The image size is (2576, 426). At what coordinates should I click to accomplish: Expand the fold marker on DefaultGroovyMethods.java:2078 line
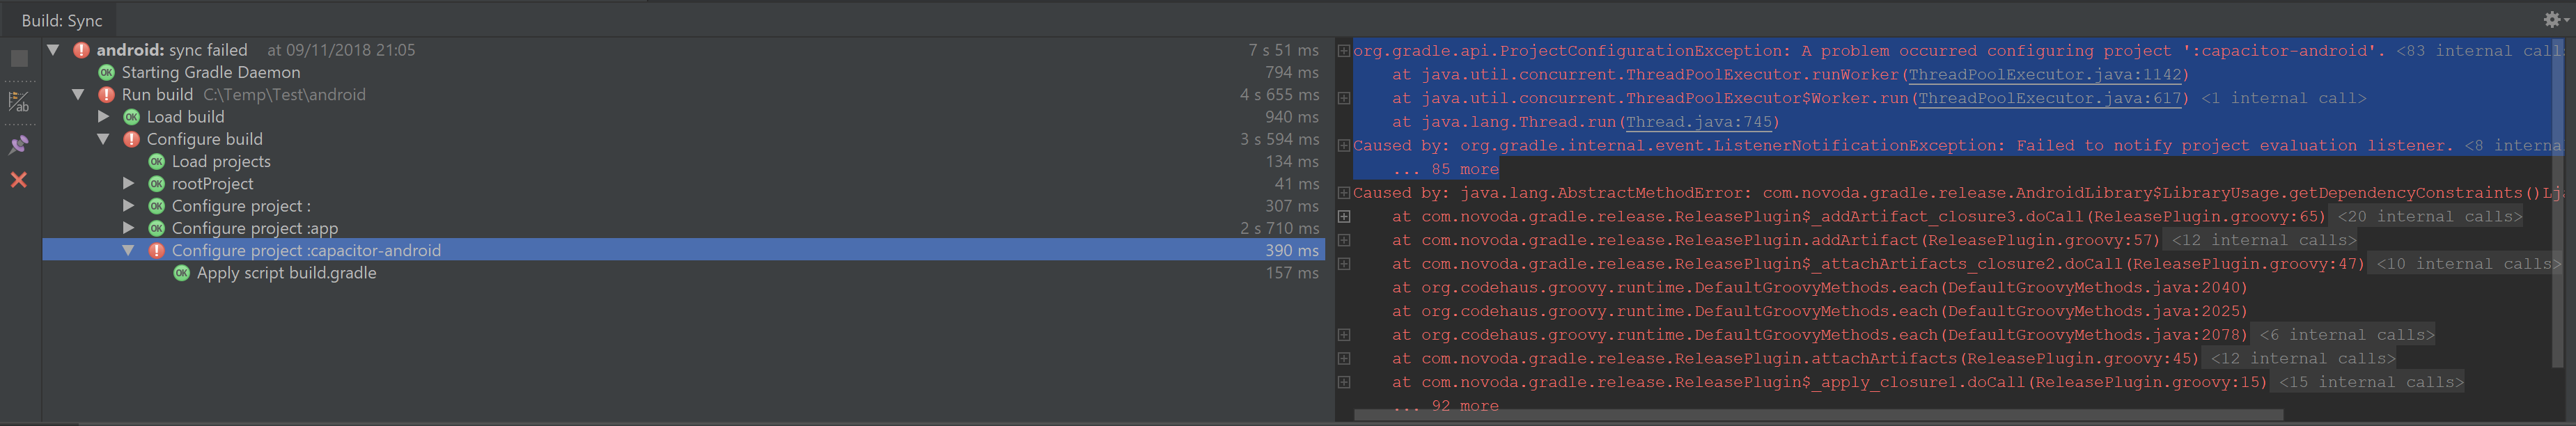pyautogui.click(x=1344, y=335)
